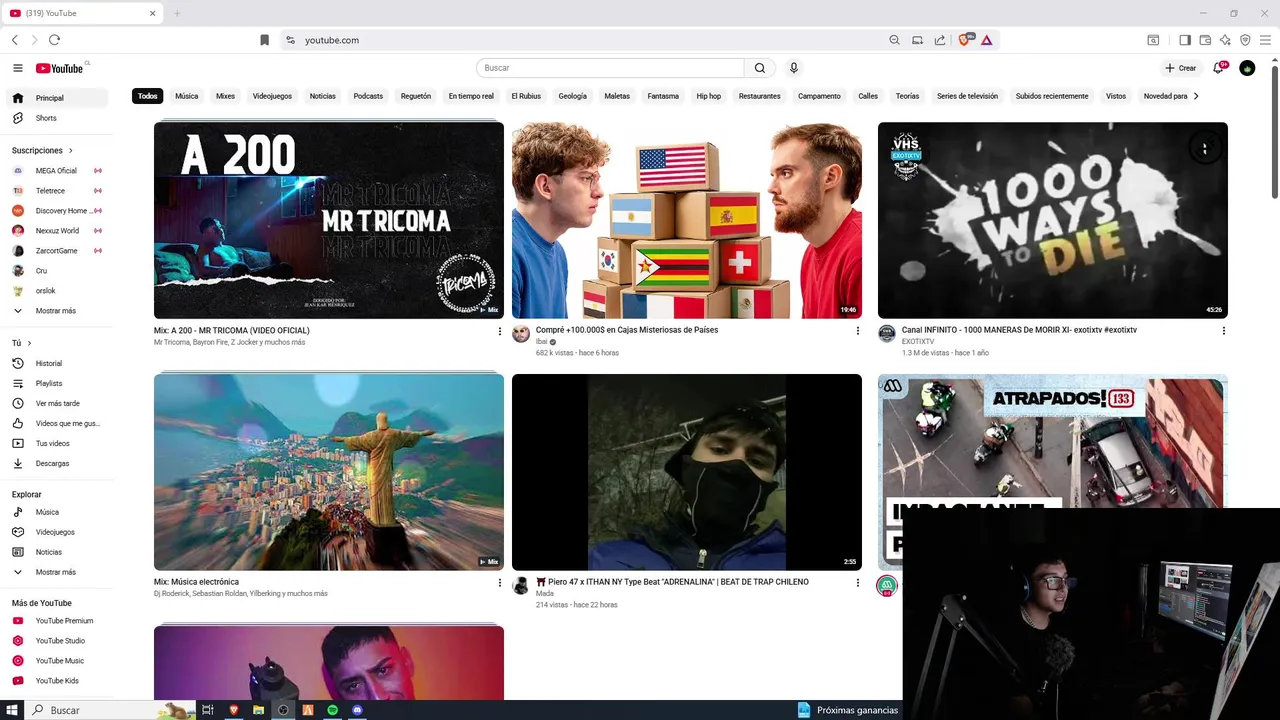Open the 1000 Ways to Die thumbnail
Viewport: 1280px width, 720px height.
click(1053, 220)
